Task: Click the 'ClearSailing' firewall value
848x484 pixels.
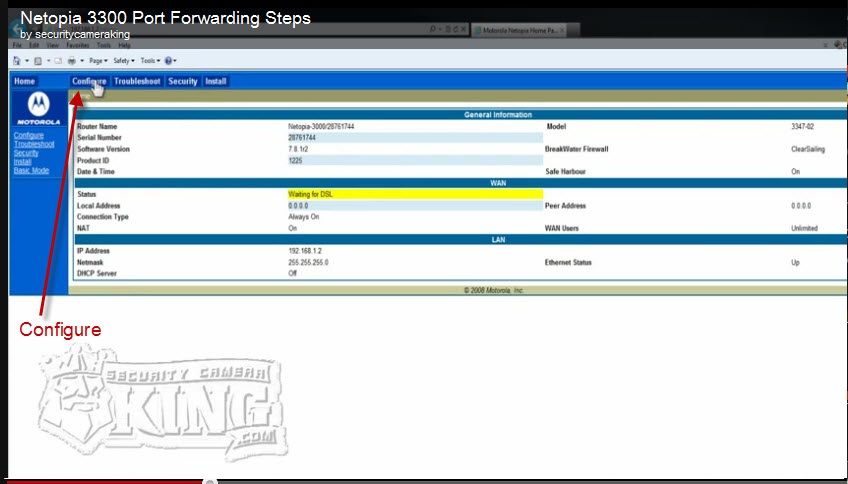Action: [808, 149]
